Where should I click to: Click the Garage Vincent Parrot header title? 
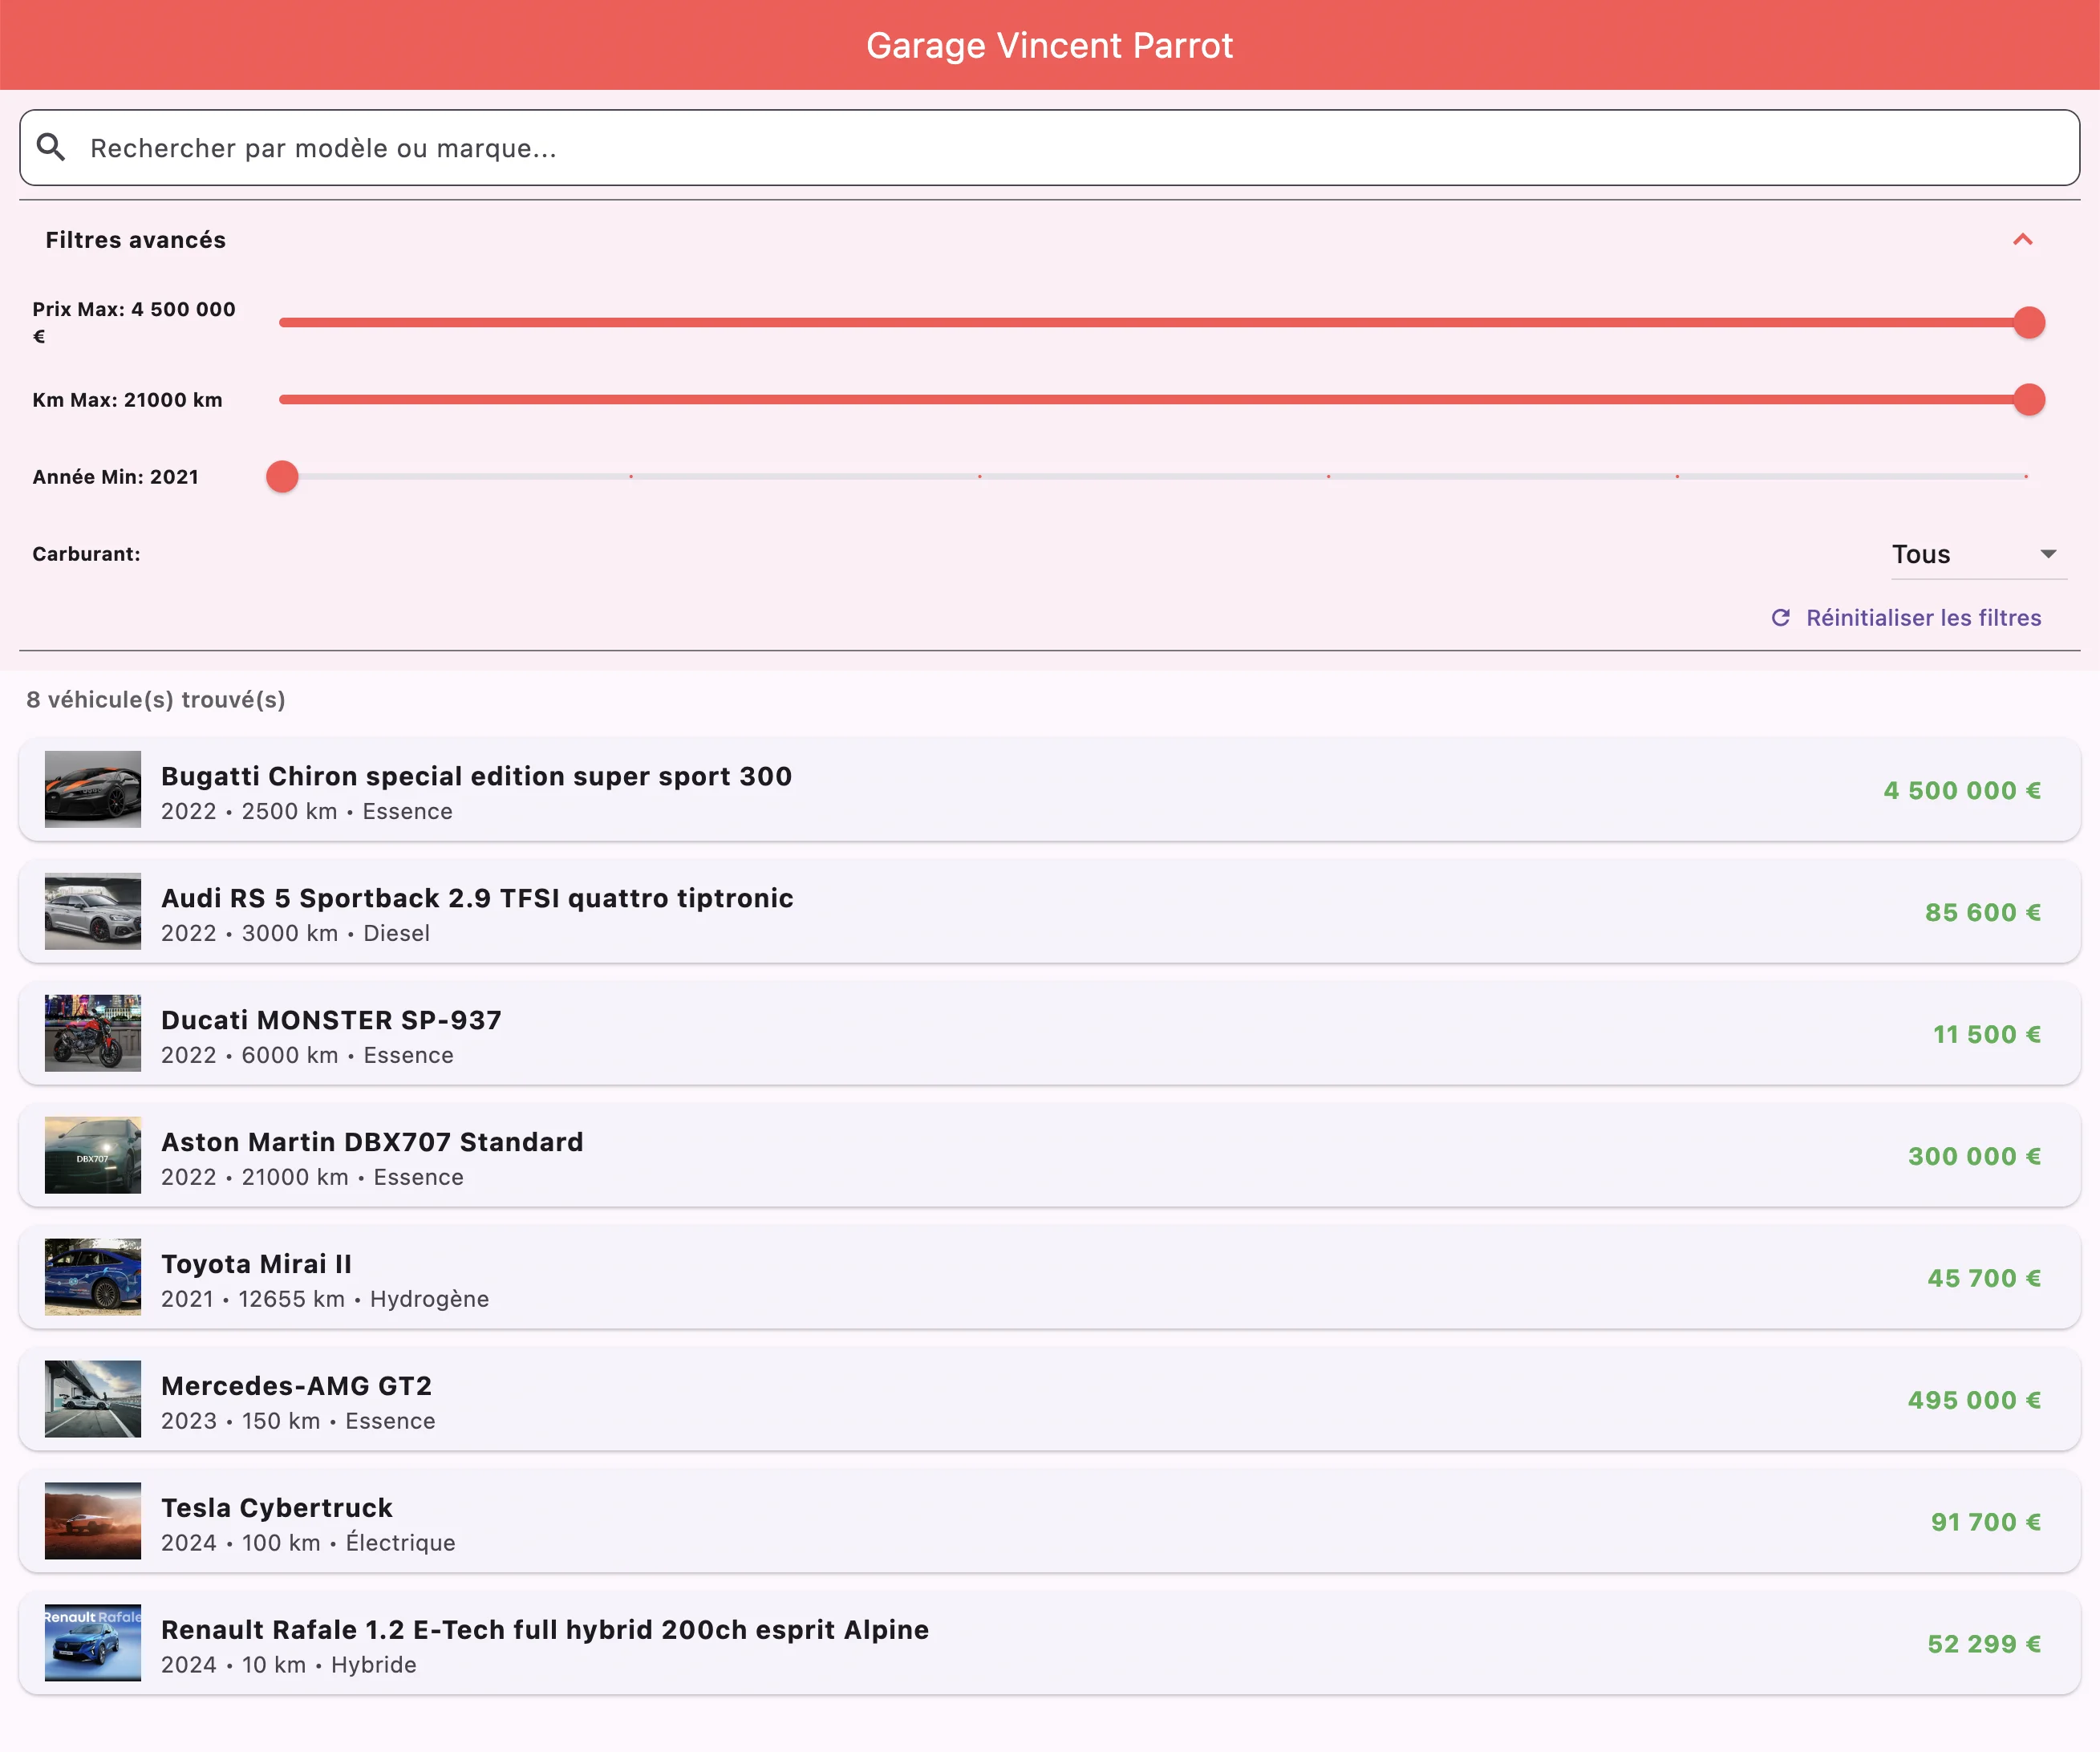pyautogui.click(x=1050, y=45)
